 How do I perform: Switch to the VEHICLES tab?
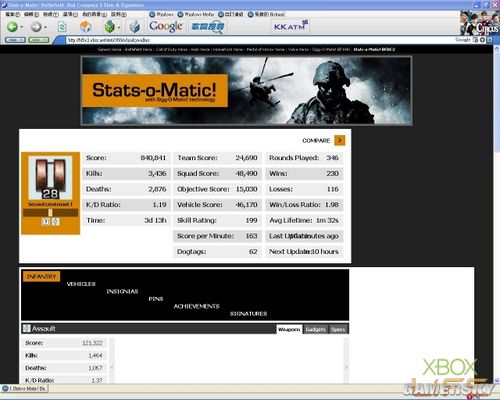click(81, 284)
